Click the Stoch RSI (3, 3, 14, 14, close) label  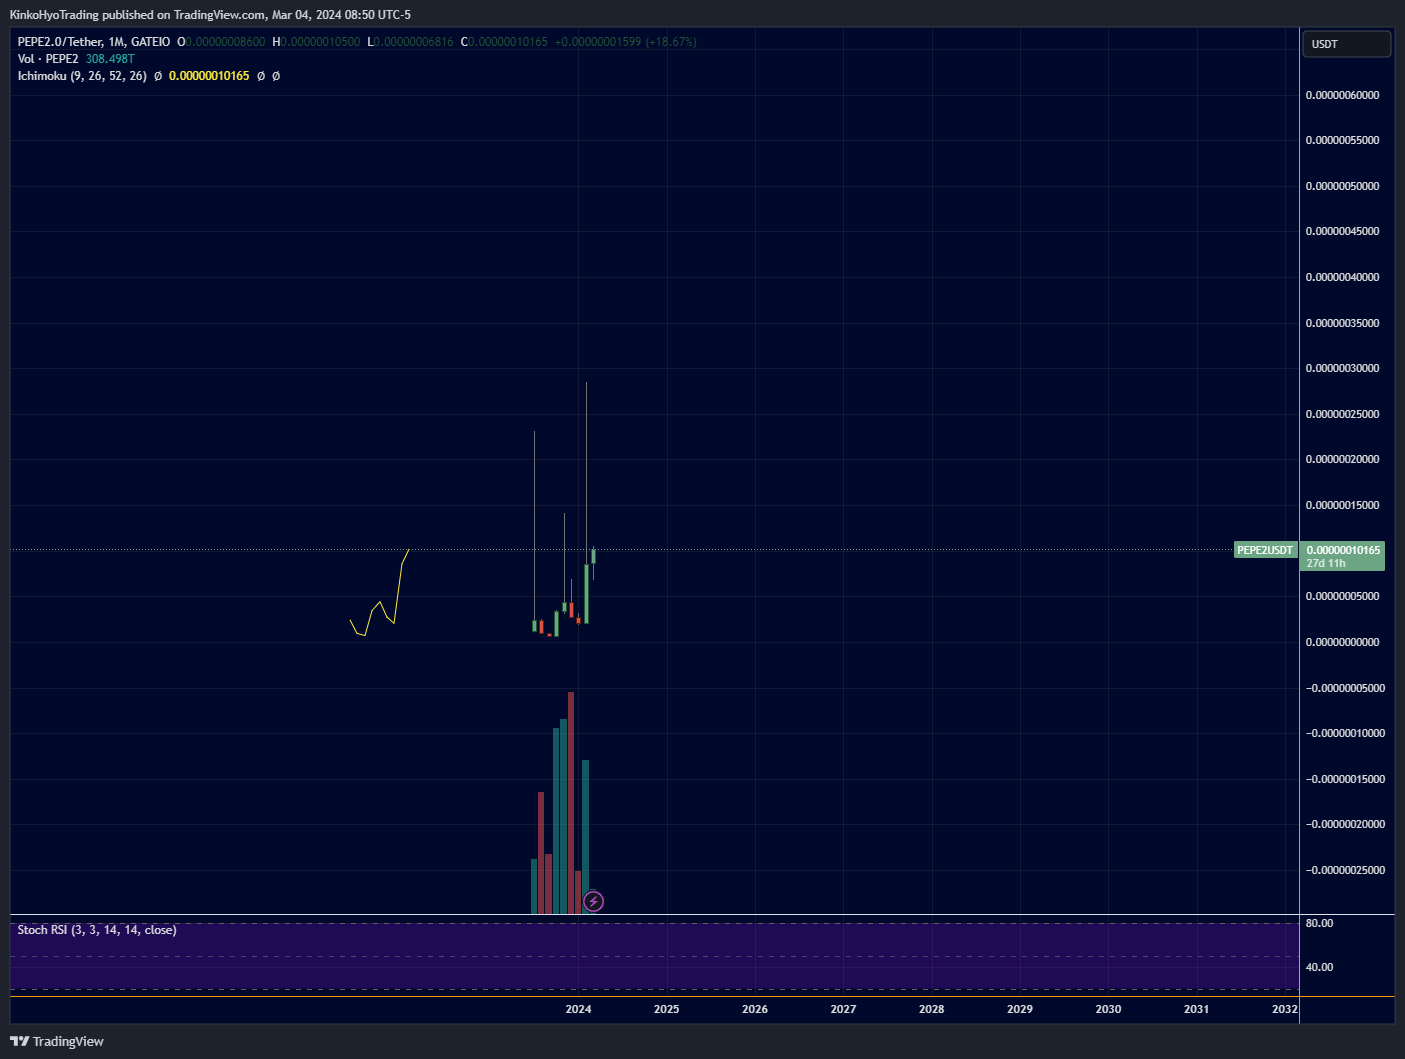[x=97, y=930]
